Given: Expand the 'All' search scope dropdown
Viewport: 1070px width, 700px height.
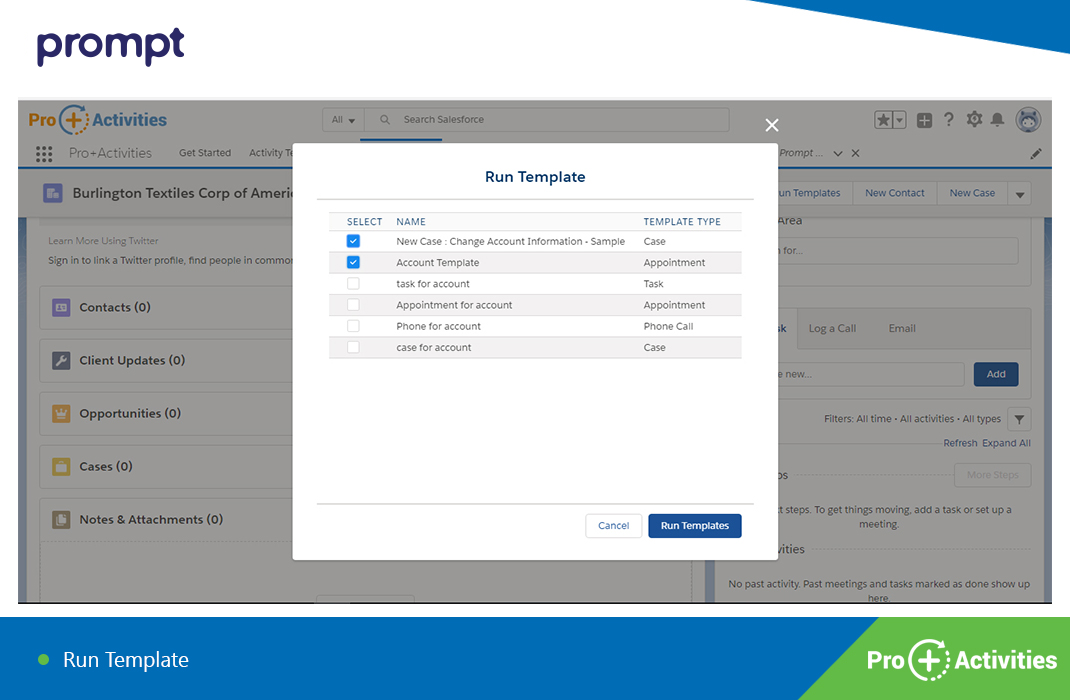Looking at the screenshot, I should coord(342,120).
